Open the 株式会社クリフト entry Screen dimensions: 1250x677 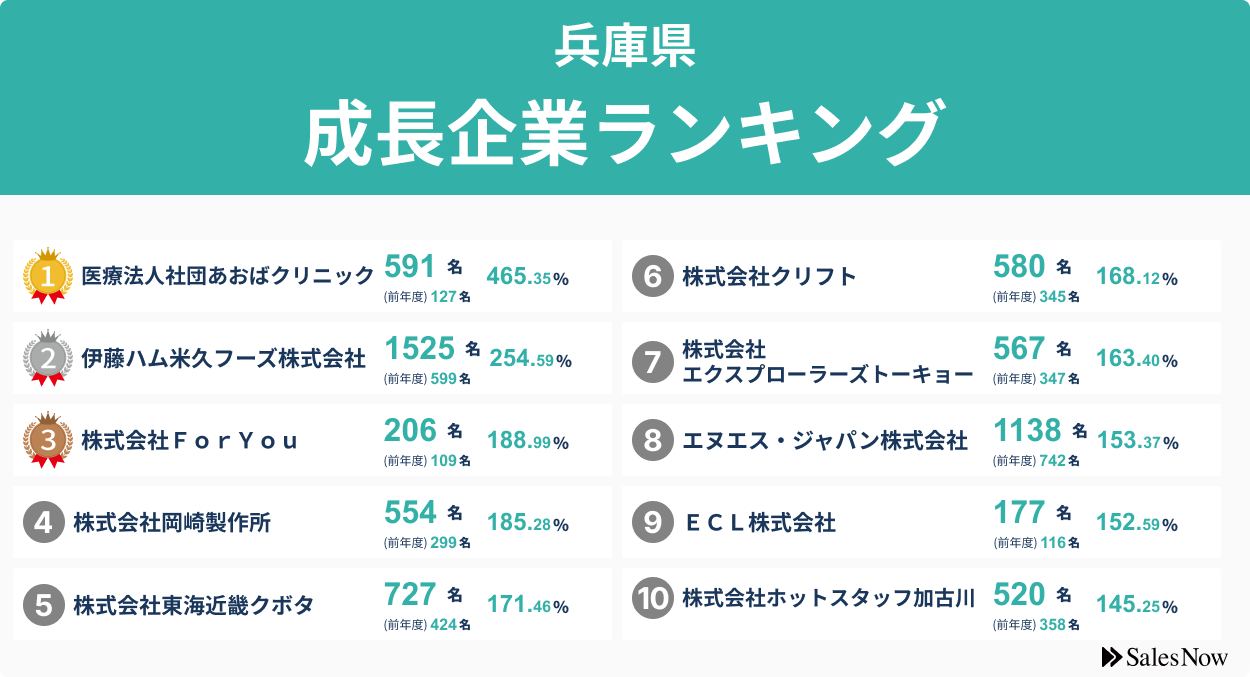point(769,276)
